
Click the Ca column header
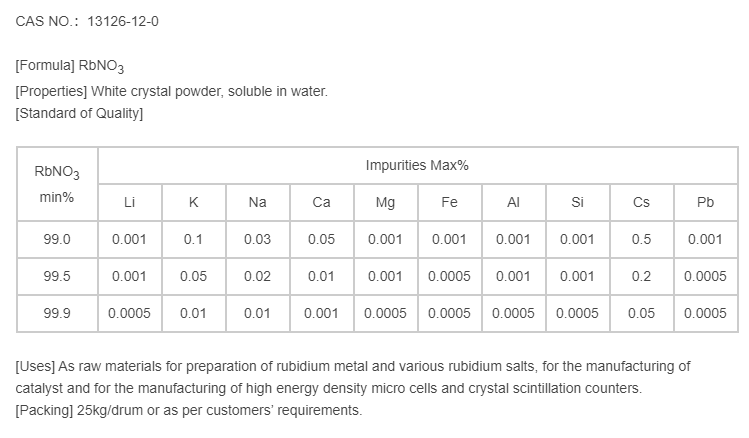pyautogui.click(x=321, y=202)
